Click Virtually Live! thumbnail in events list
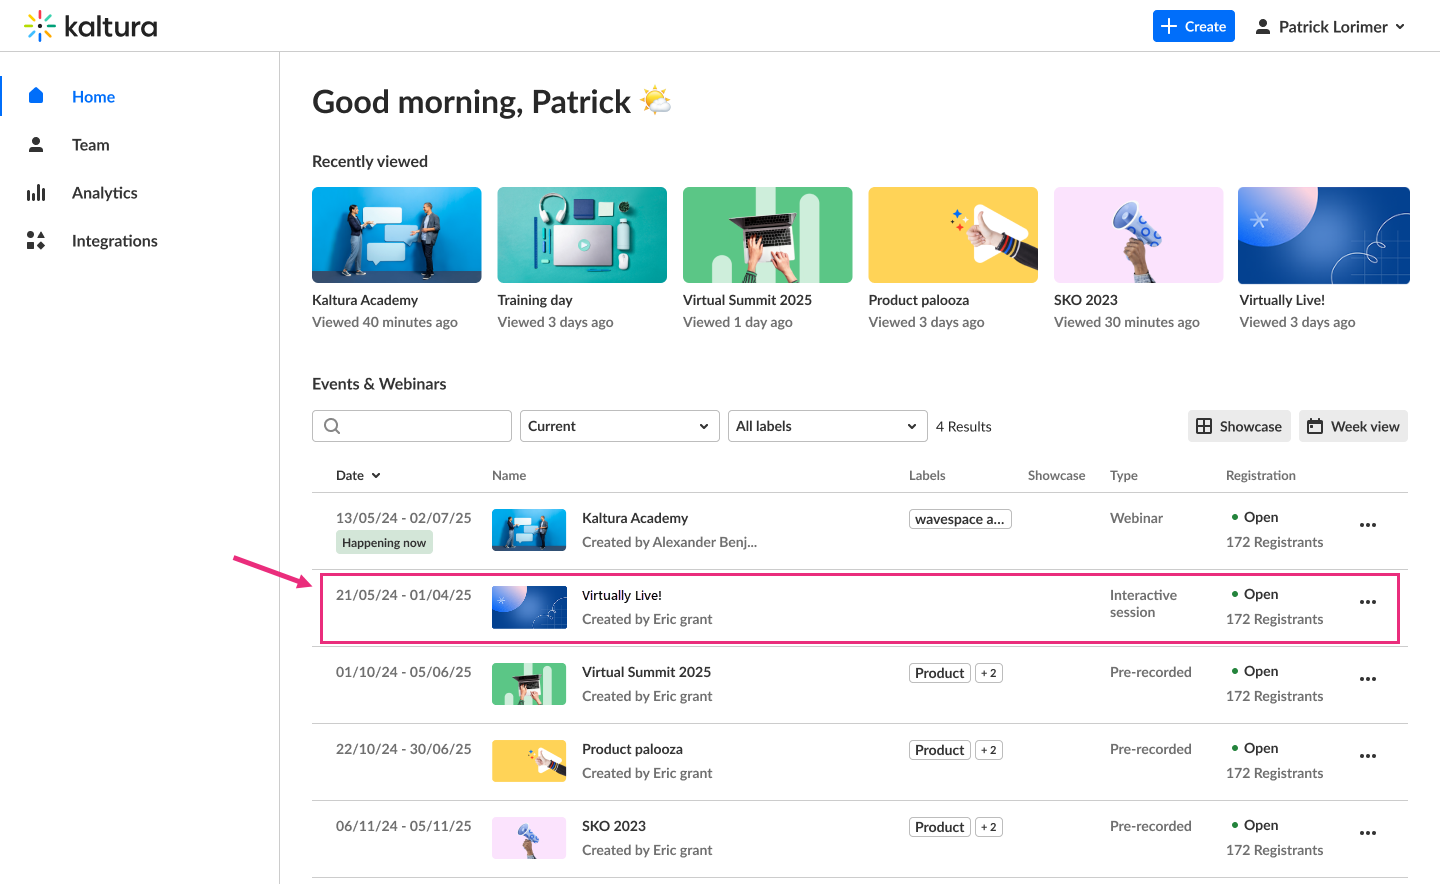 [529, 607]
